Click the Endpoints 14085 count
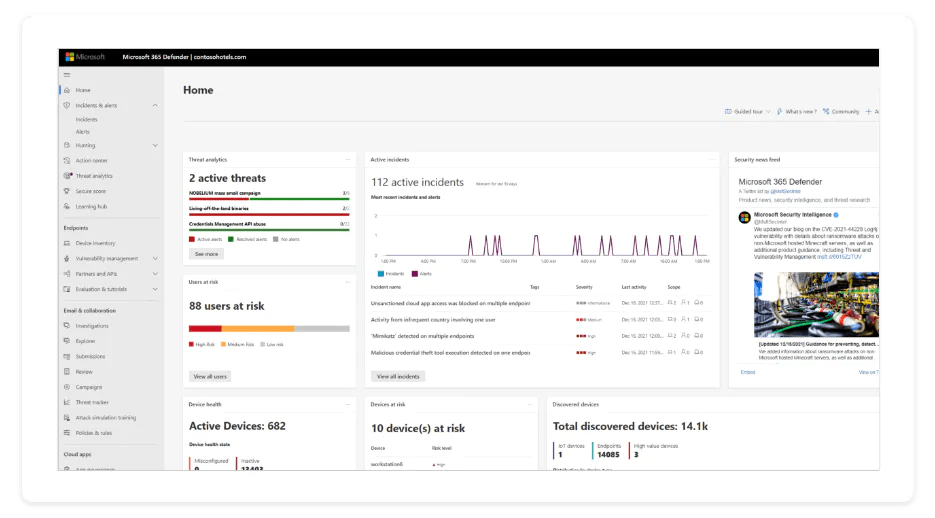Screen dimensions: 935x518 [608, 454]
